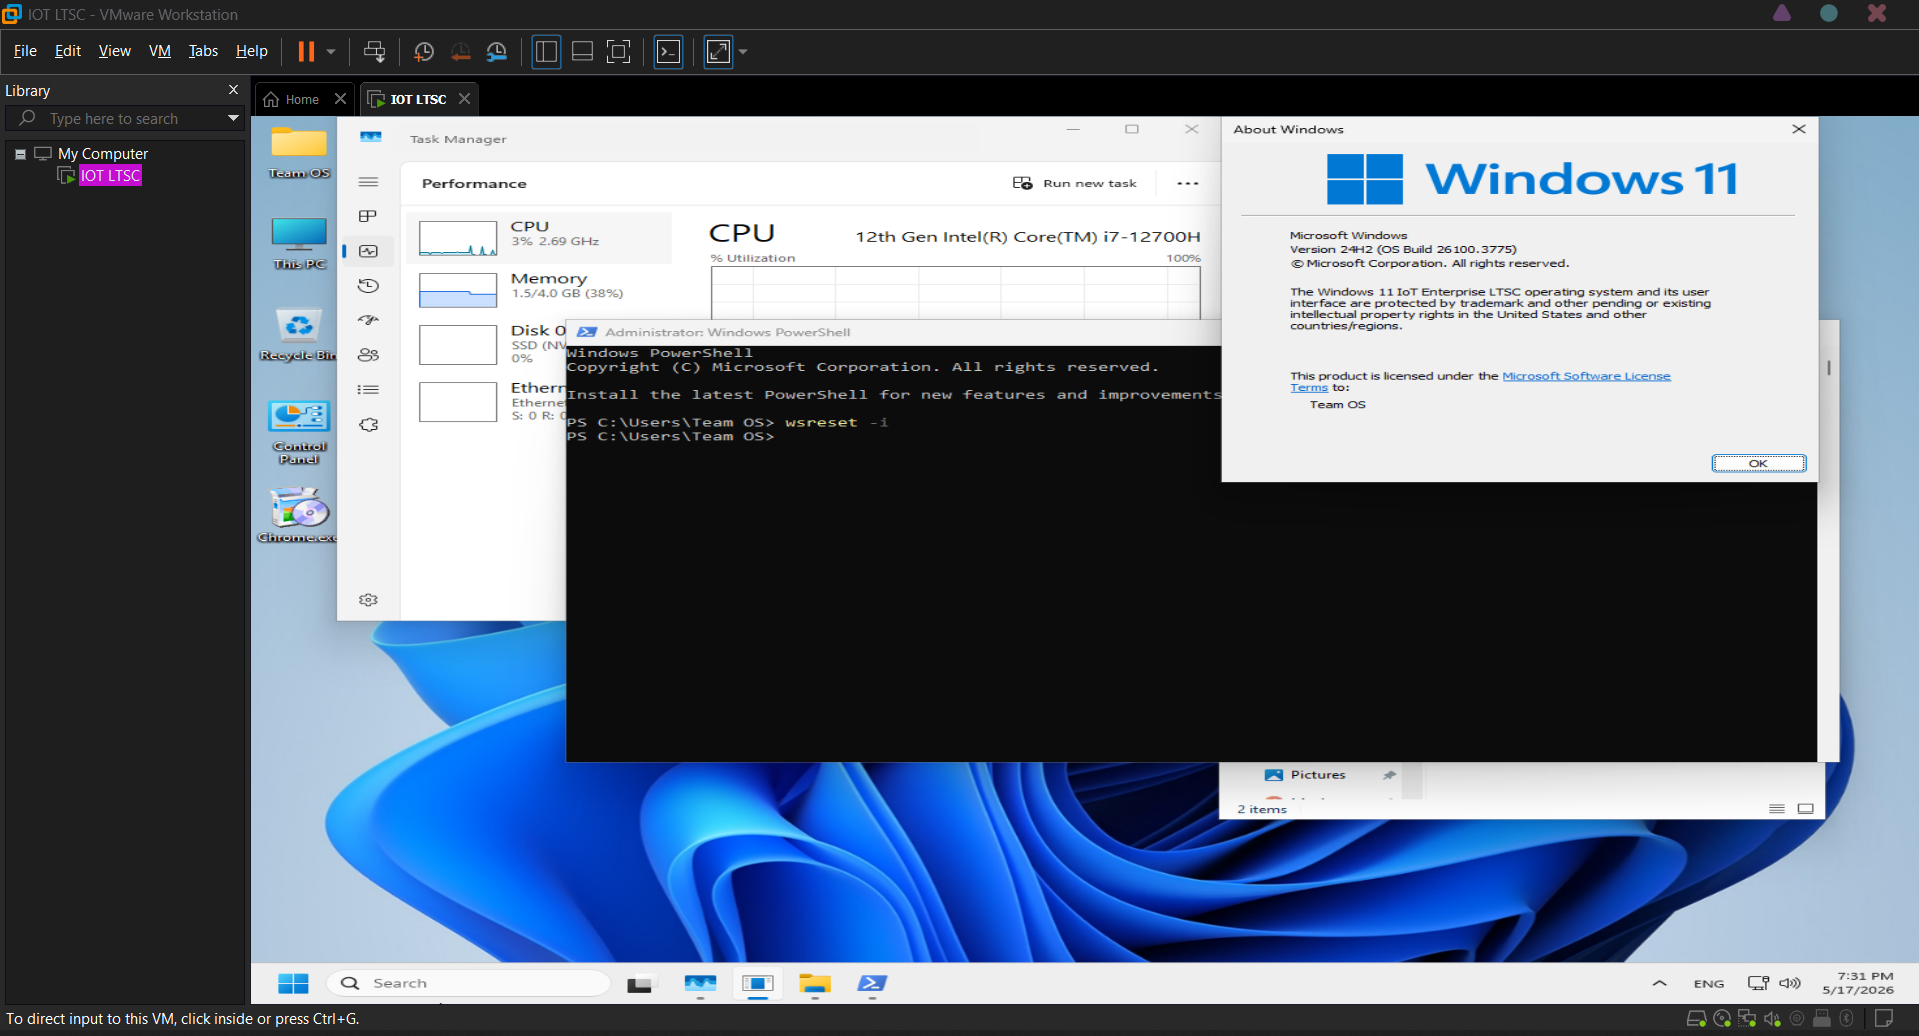Click the VMware CD/DVD status icon
1919x1036 pixels.
pyautogui.click(x=1722, y=1019)
